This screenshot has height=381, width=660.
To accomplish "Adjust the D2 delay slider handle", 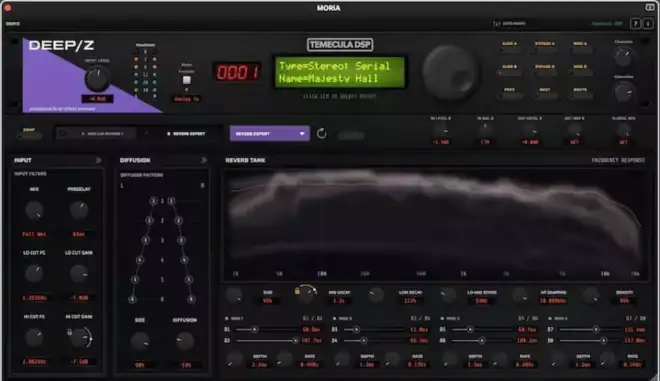I will (x=295, y=340).
